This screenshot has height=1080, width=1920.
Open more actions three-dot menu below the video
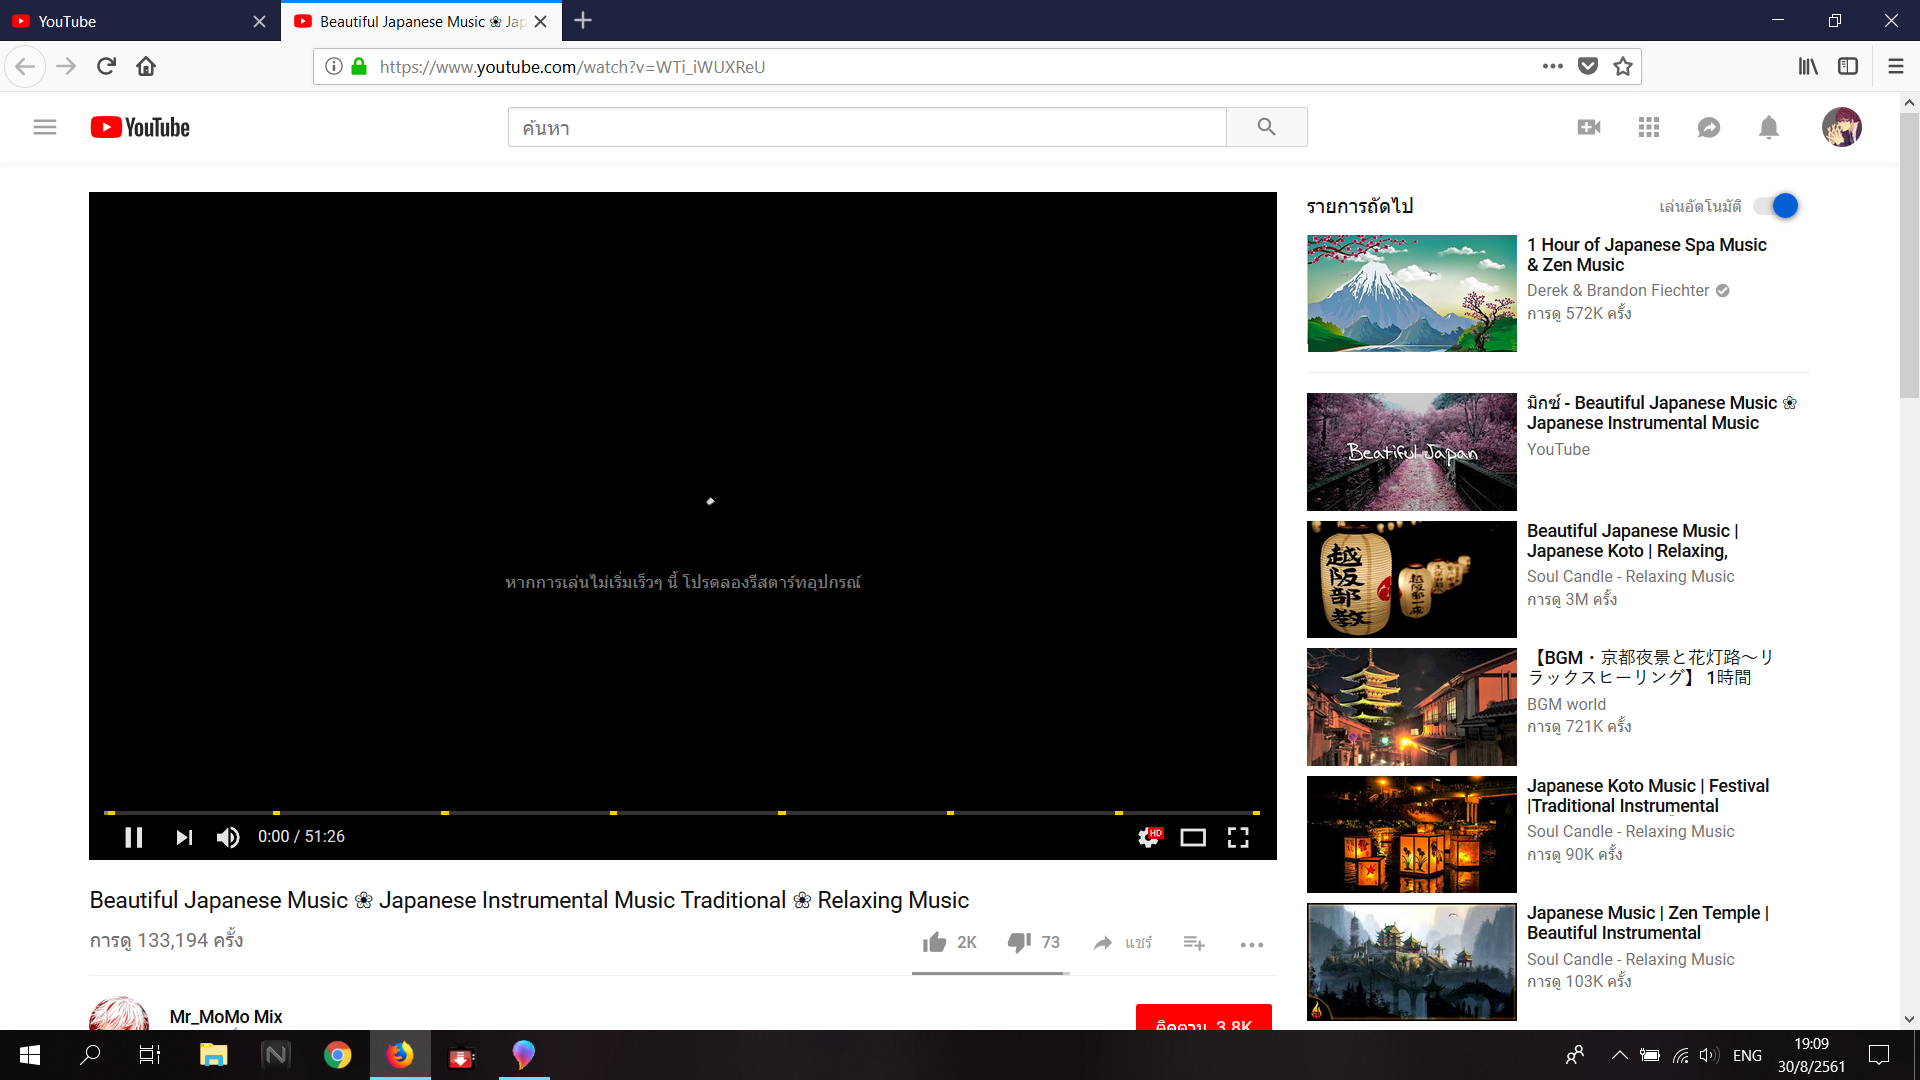click(x=1251, y=944)
